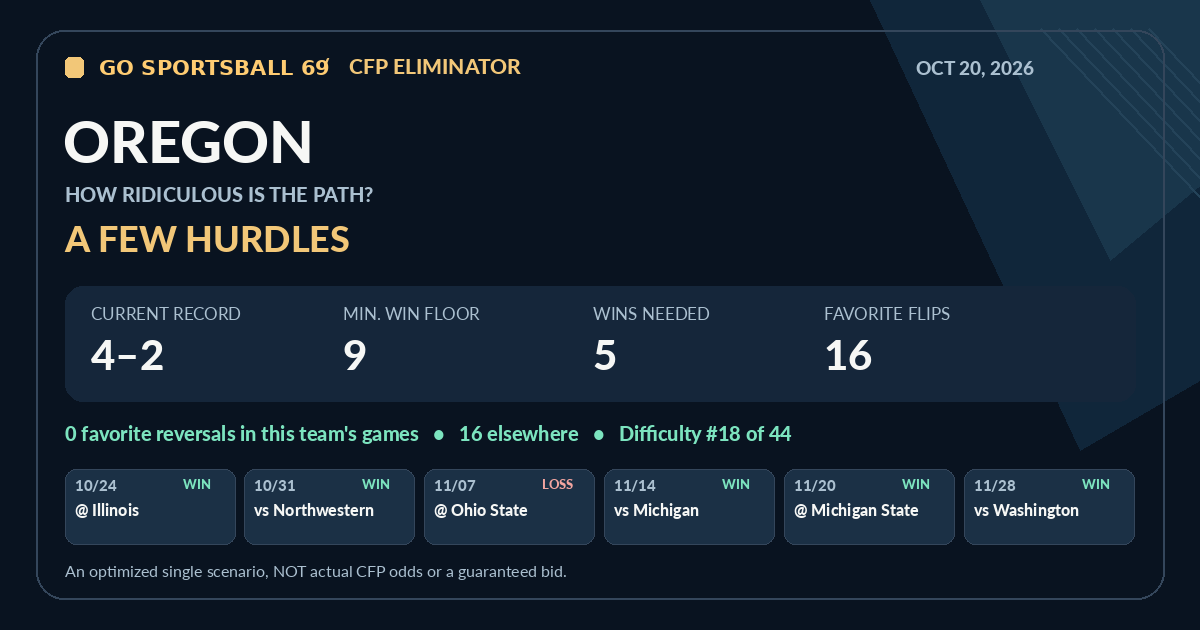Open the 10/24 @ Illinois game card
Screen dimensions: 1200x630
[x=150, y=507]
